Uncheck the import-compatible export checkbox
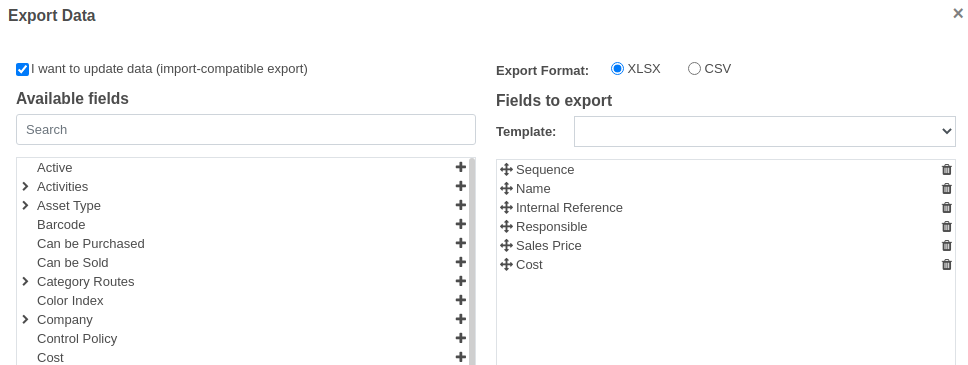 point(22,69)
